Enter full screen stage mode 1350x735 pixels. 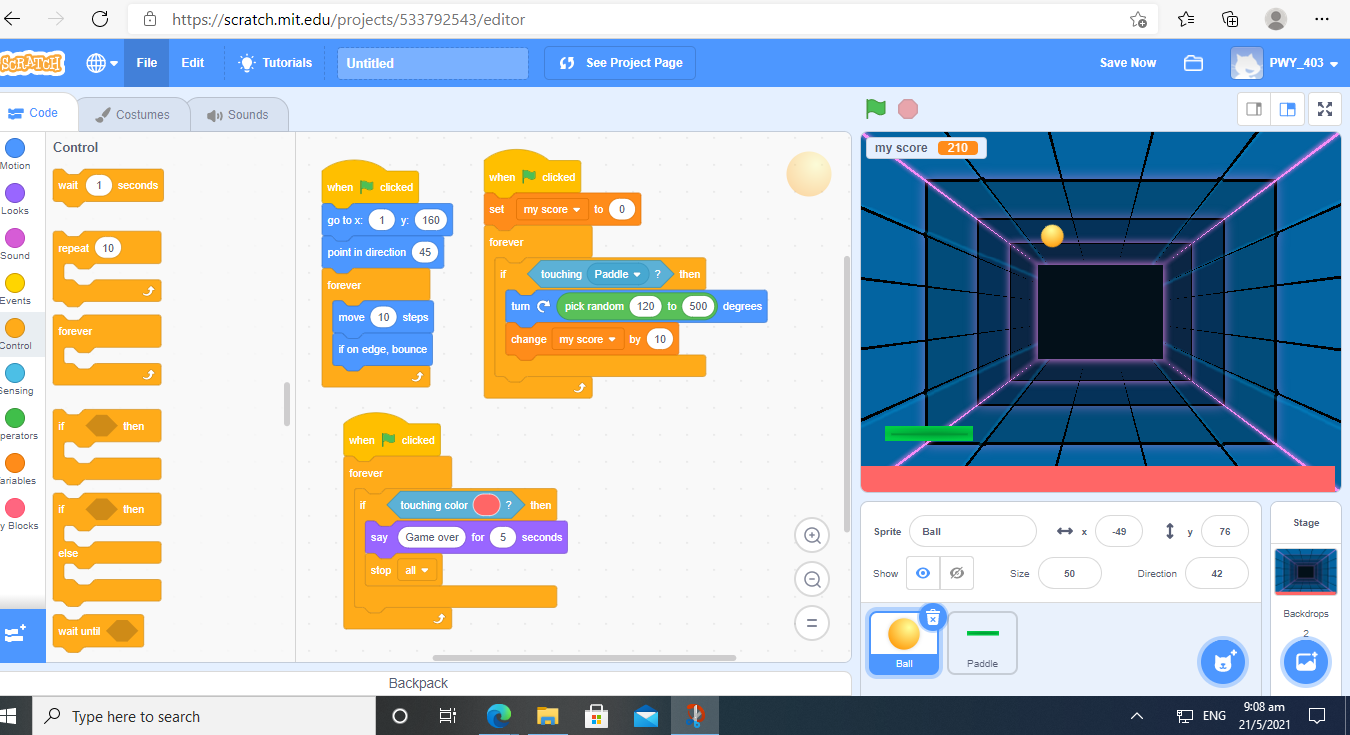pyautogui.click(x=1324, y=110)
